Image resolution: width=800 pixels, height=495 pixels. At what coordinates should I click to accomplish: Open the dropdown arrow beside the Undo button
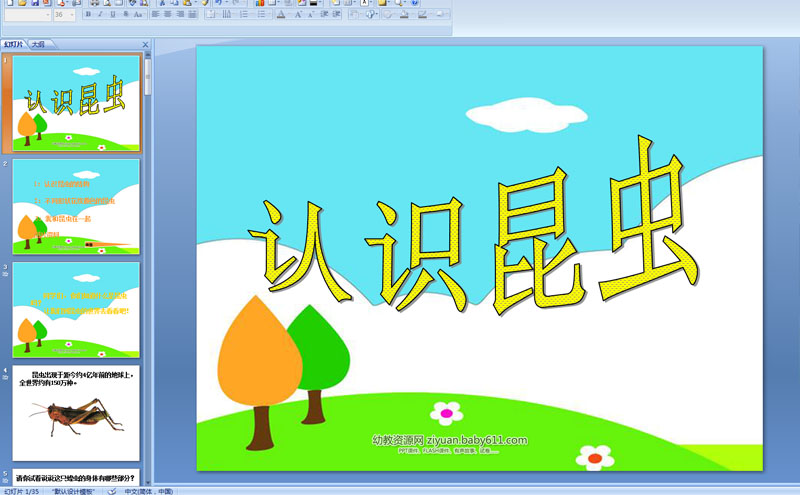(x=228, y=3)
